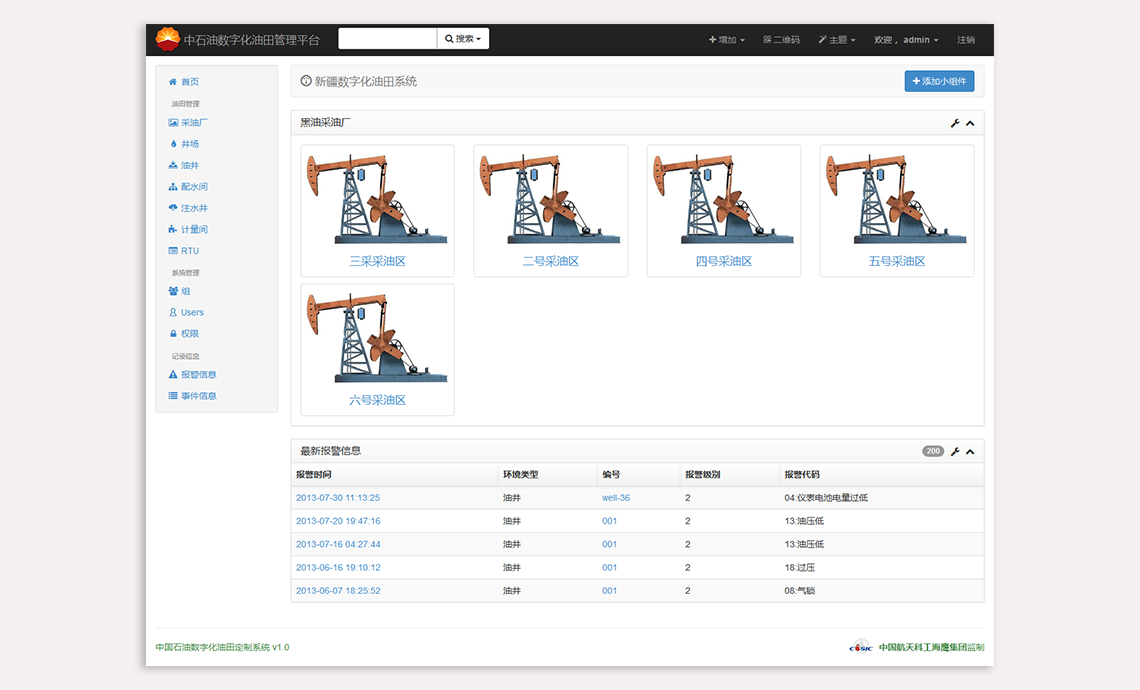Select RTU in the sidebar
Image resolution: width=1140 pixels, height=690 pixels.
point(189,251)
